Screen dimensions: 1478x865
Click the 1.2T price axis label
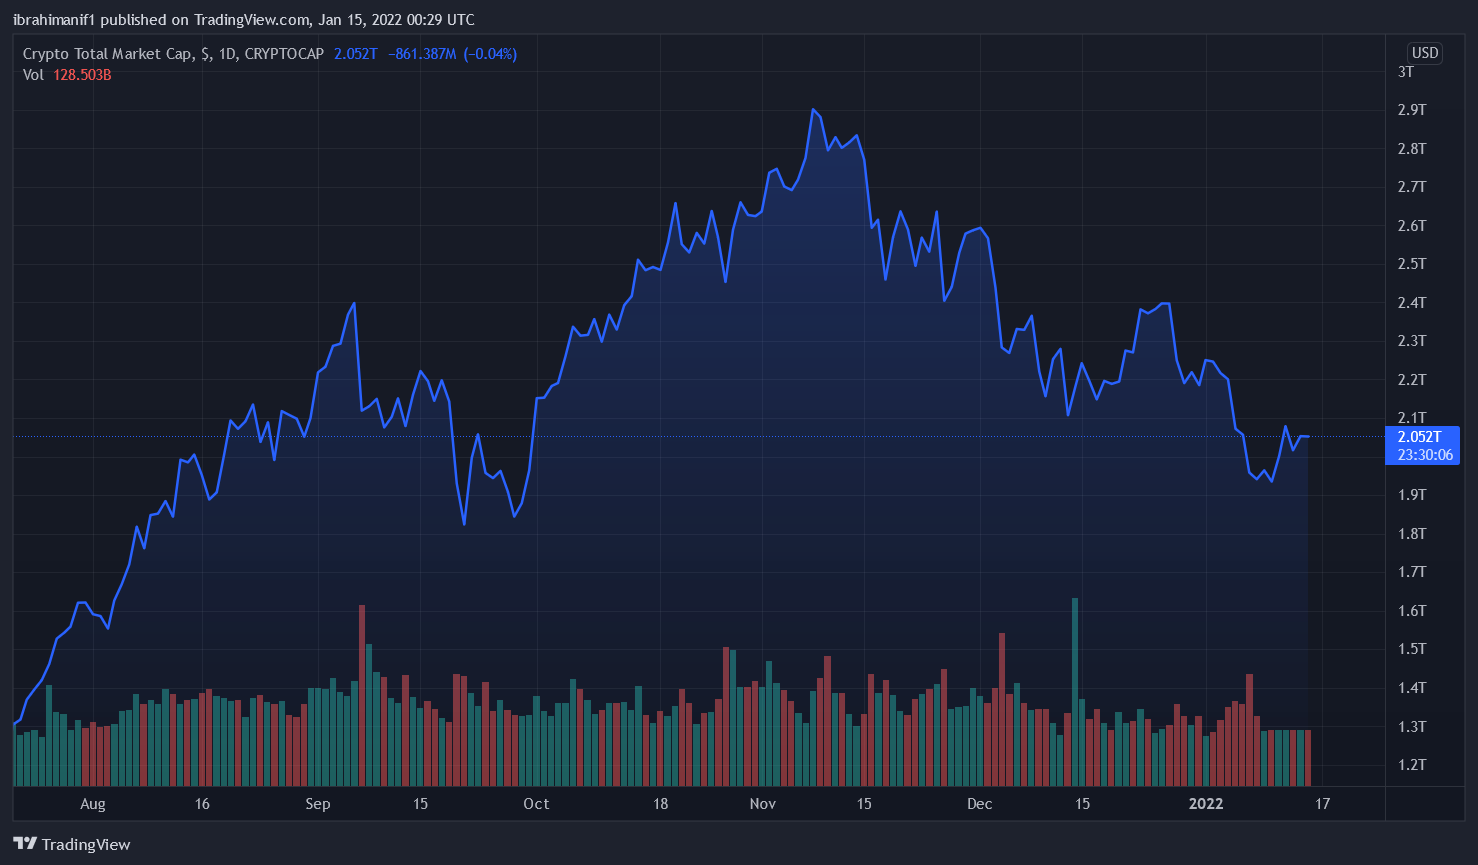pyautogui.click(x=1412, y=765)
